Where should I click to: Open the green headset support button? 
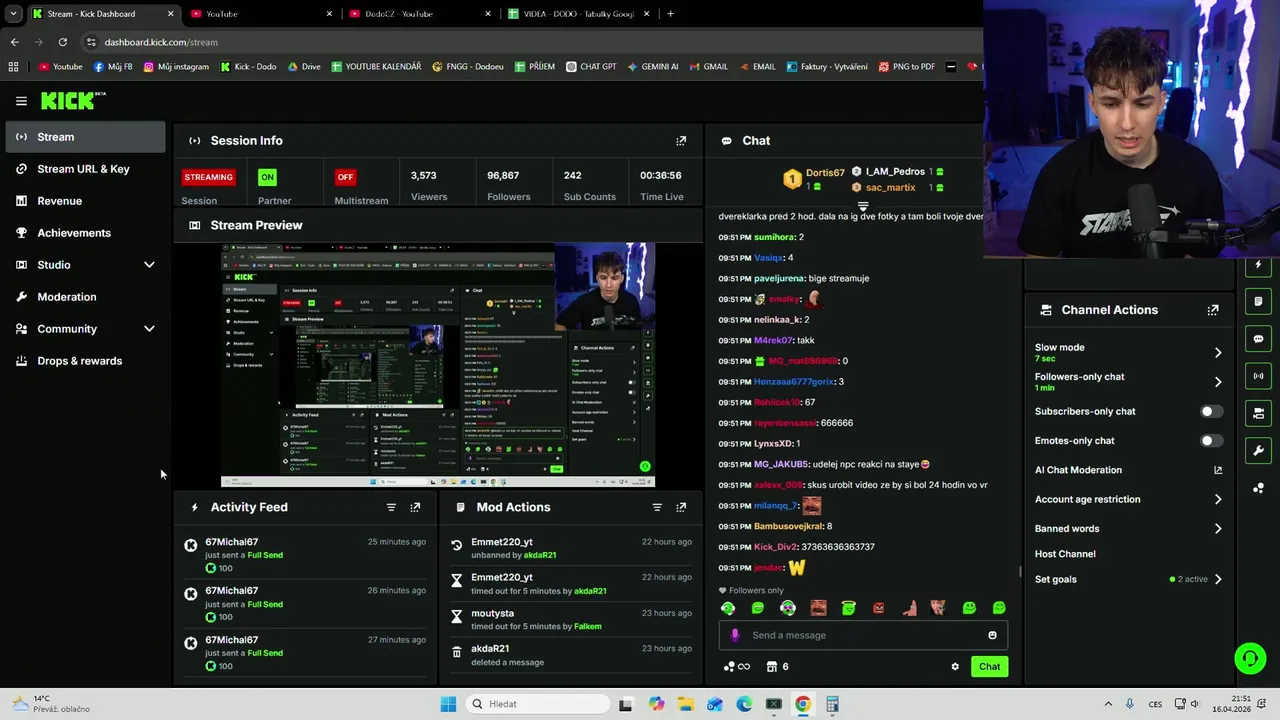(x=1250, y=658)
